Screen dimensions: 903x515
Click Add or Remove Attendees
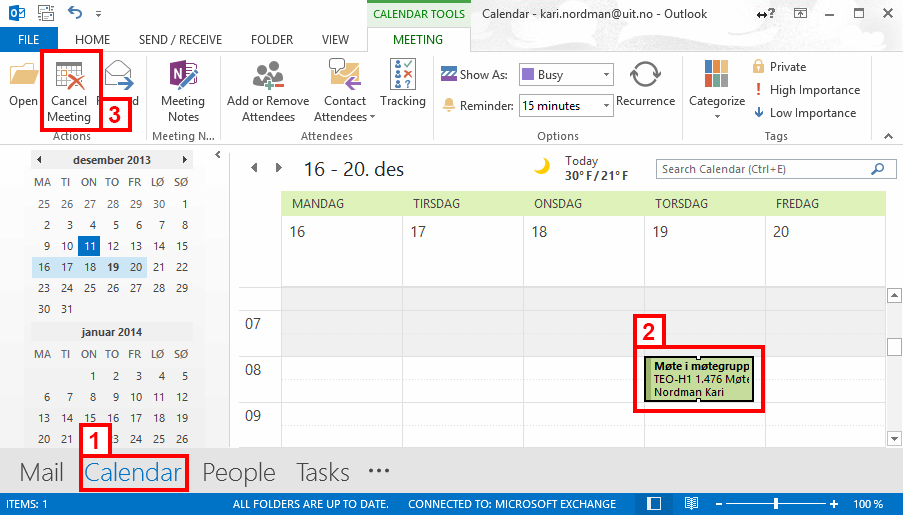[x=267, y=90]
